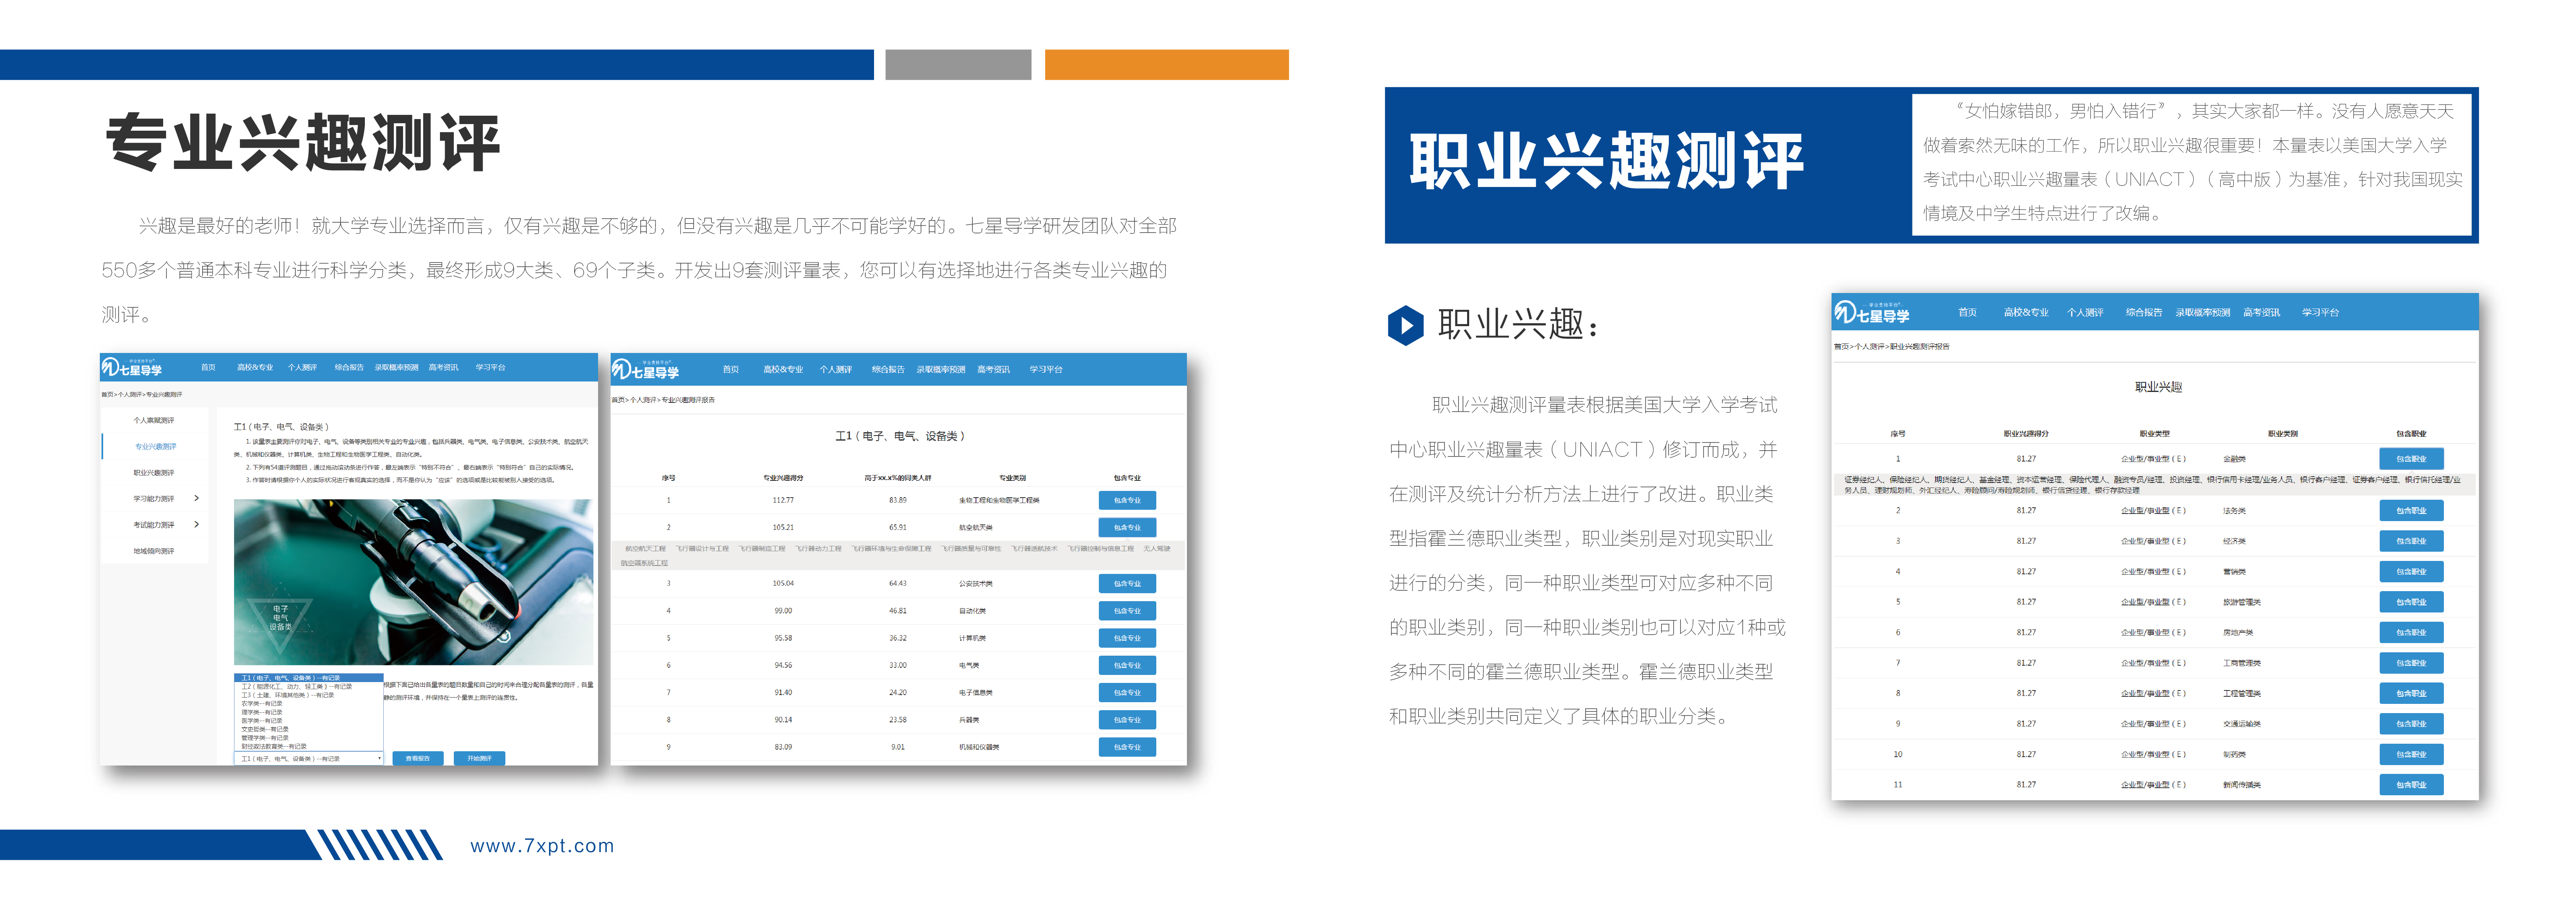The width and height of the screenshot is (2576, 916).
Task: Click 包含职业 for 房地产类 row
Action: coord(2411,633)
